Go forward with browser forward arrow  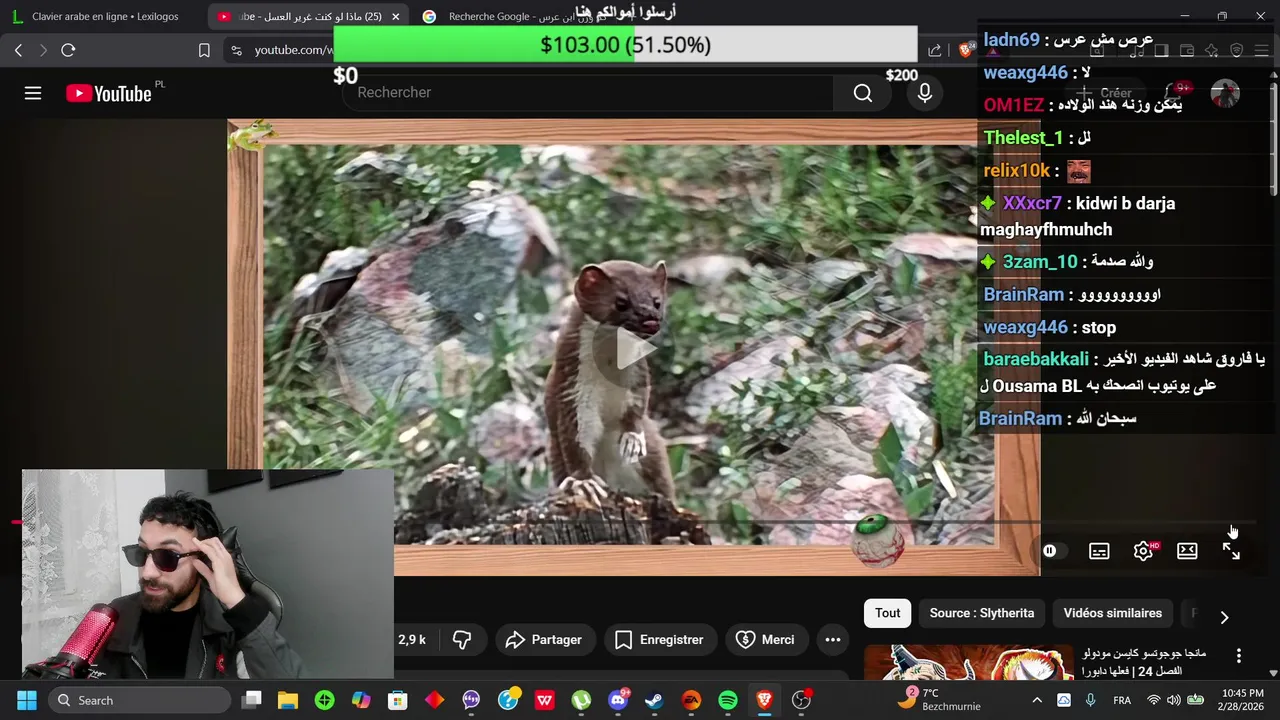coord(43,50)
